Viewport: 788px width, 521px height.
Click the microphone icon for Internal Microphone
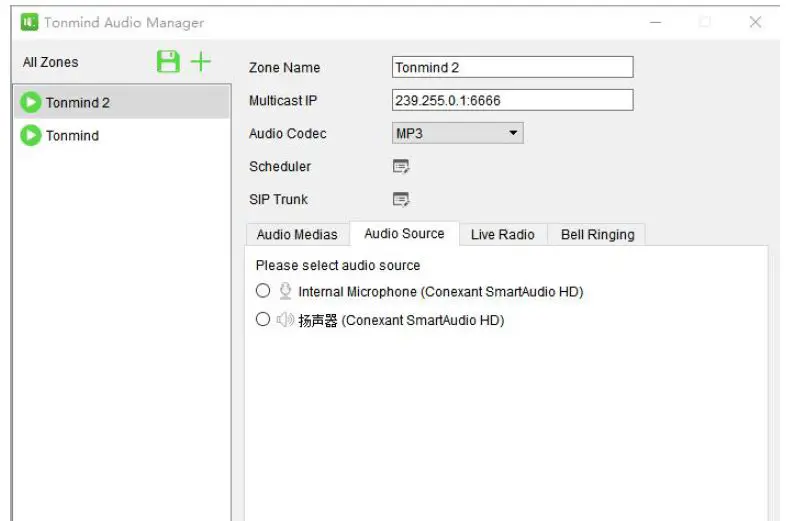(x=285, y=291)
